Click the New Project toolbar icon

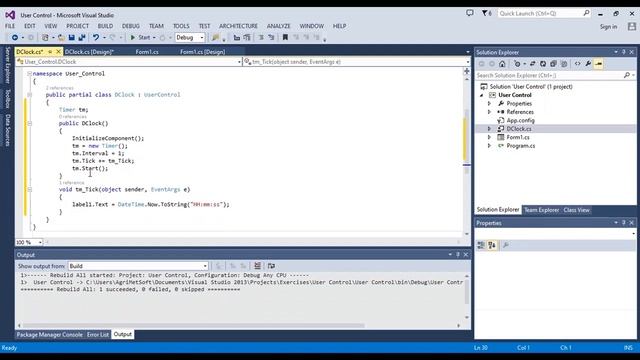[45, 38]
